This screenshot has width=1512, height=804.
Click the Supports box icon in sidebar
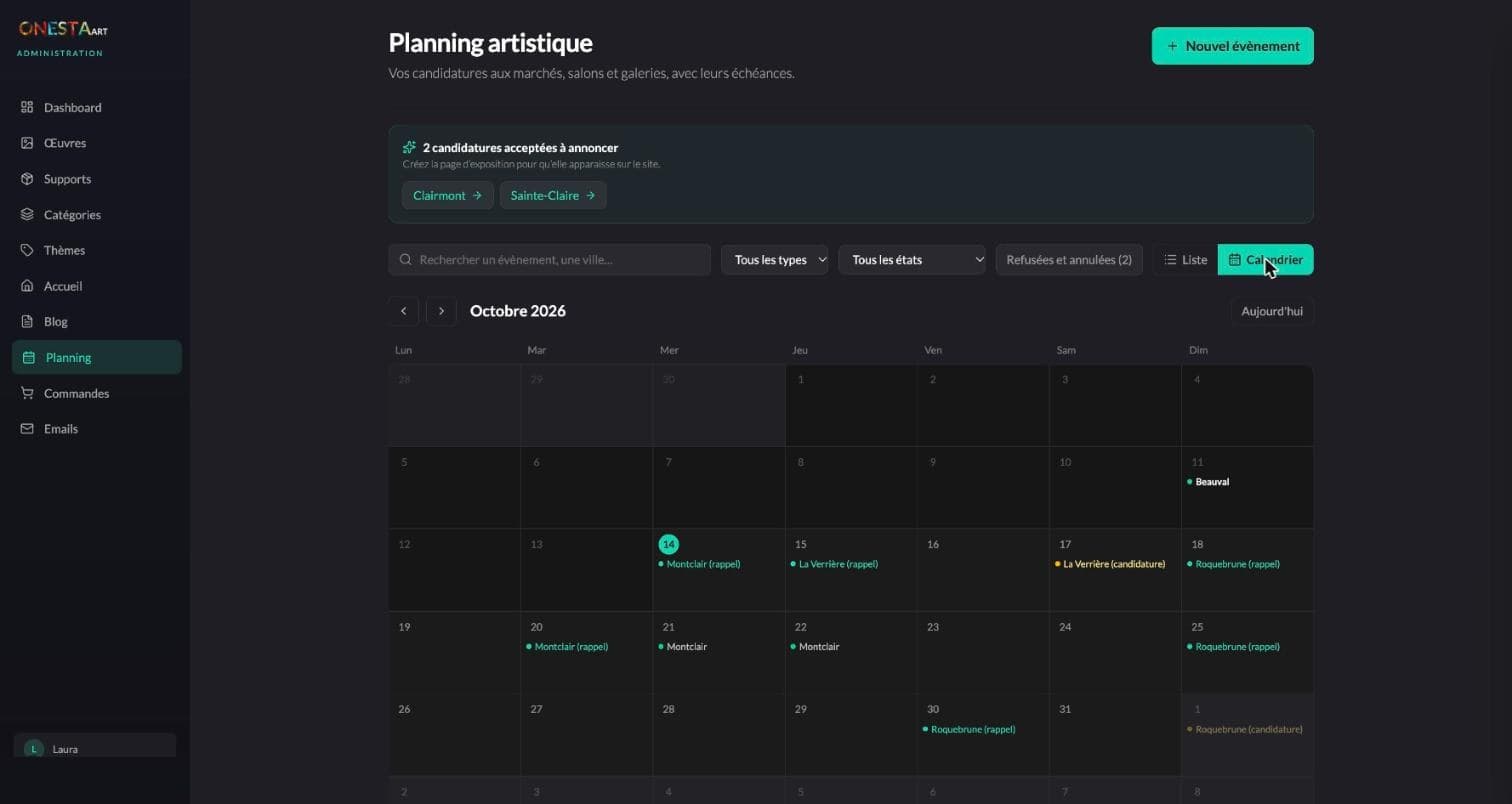pos(27,179)
